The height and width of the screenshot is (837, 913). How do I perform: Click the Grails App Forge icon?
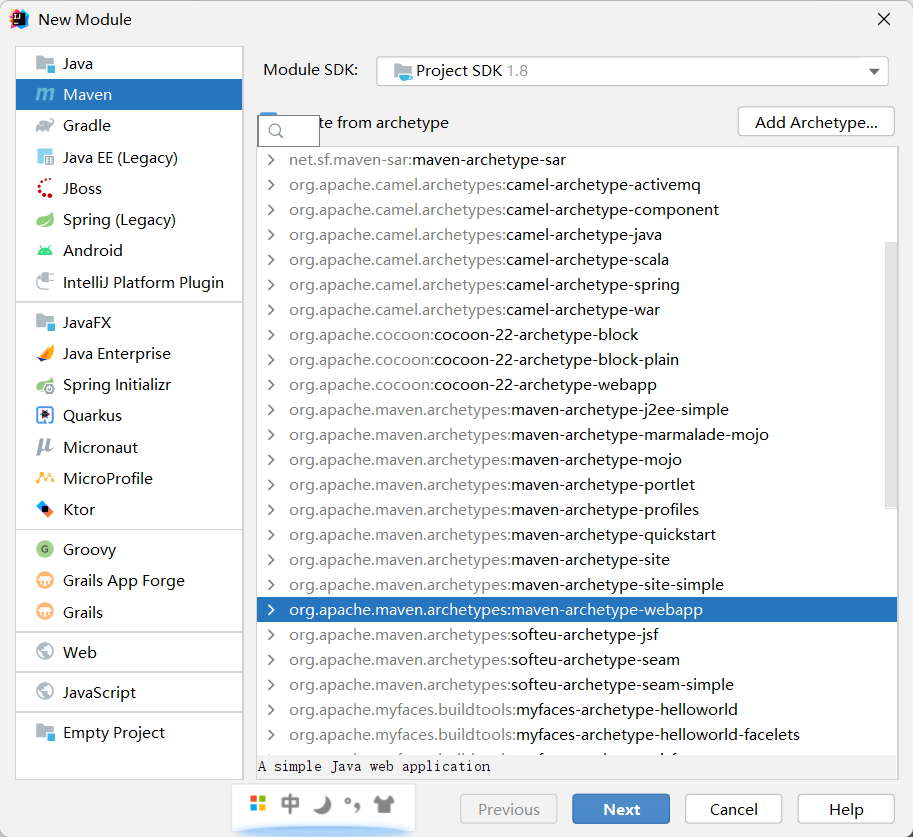click(x=45, y=581)
